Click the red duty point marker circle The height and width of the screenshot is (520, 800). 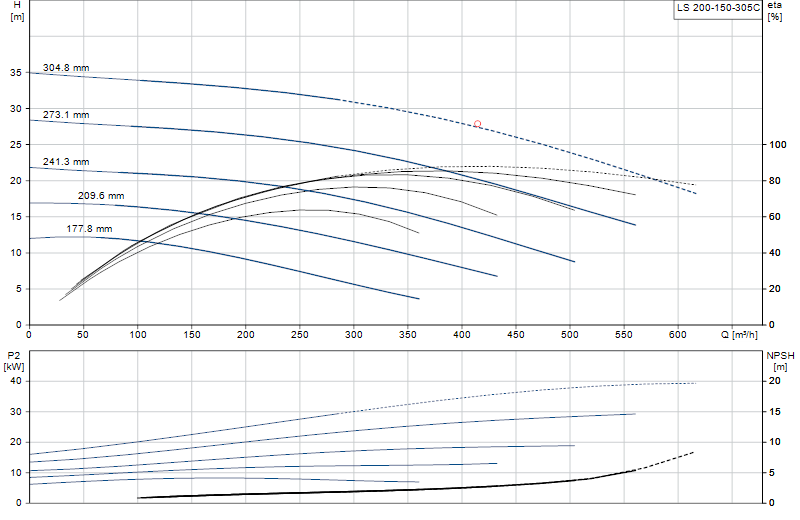coord(477,124)
